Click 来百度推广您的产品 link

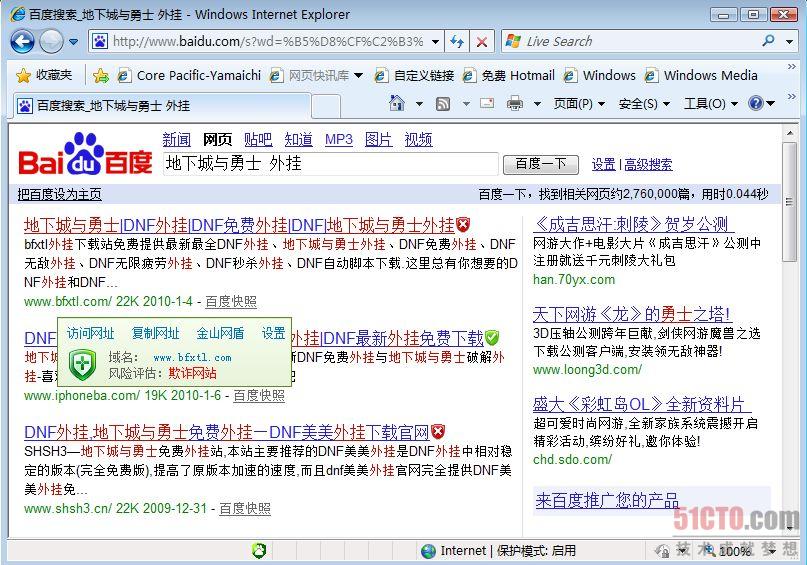click(607, 500)
